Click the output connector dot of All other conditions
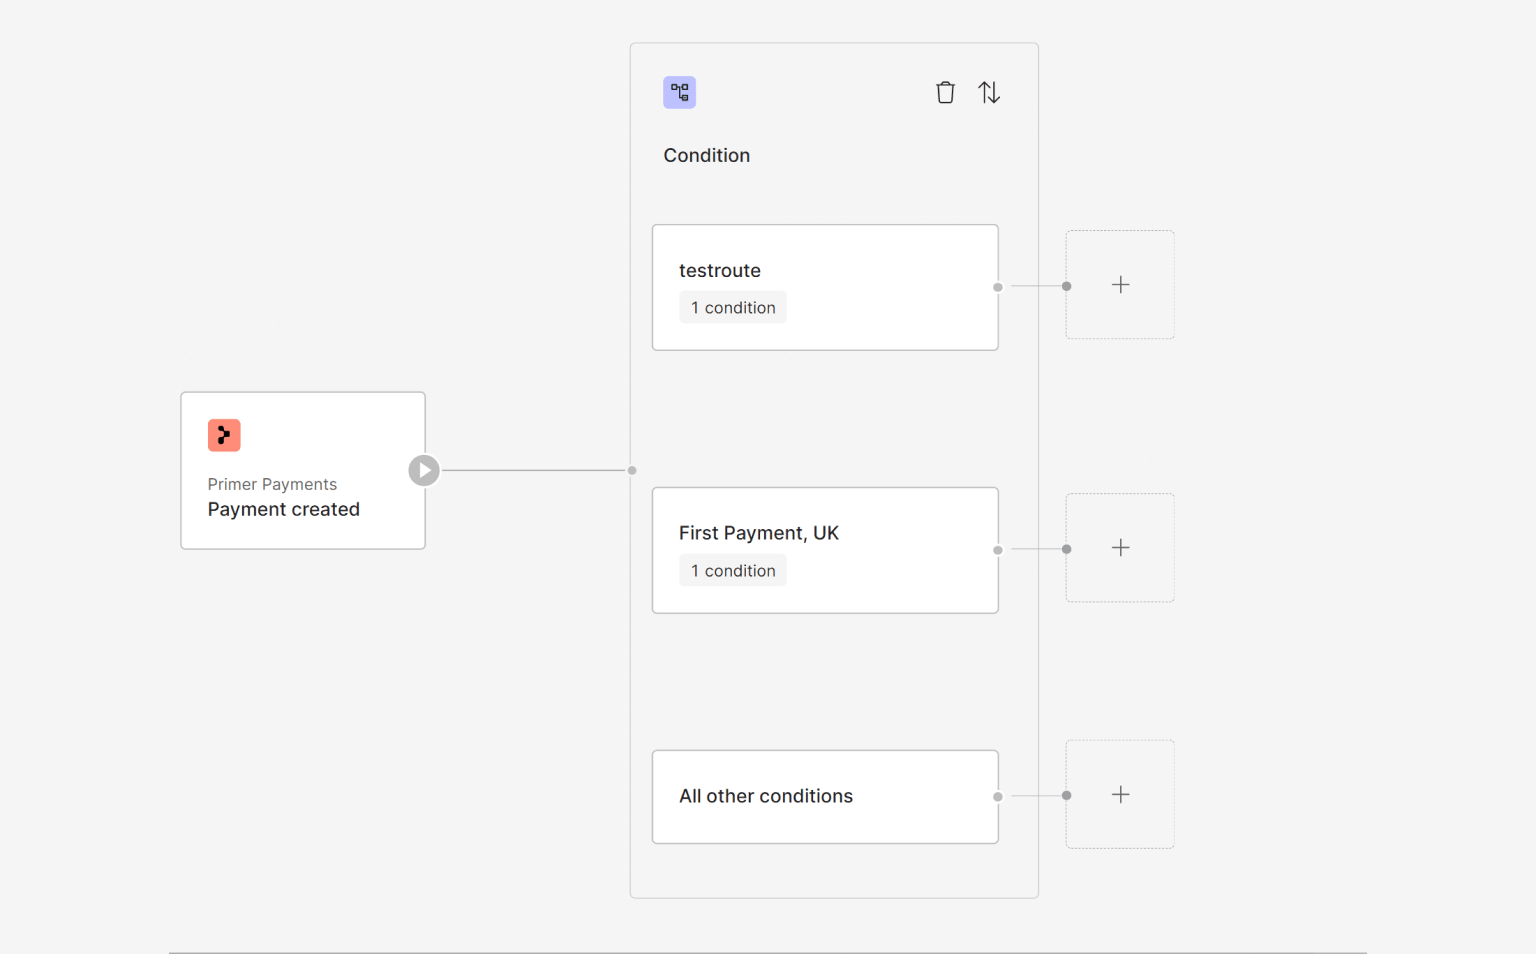 (x=998, y=797)
